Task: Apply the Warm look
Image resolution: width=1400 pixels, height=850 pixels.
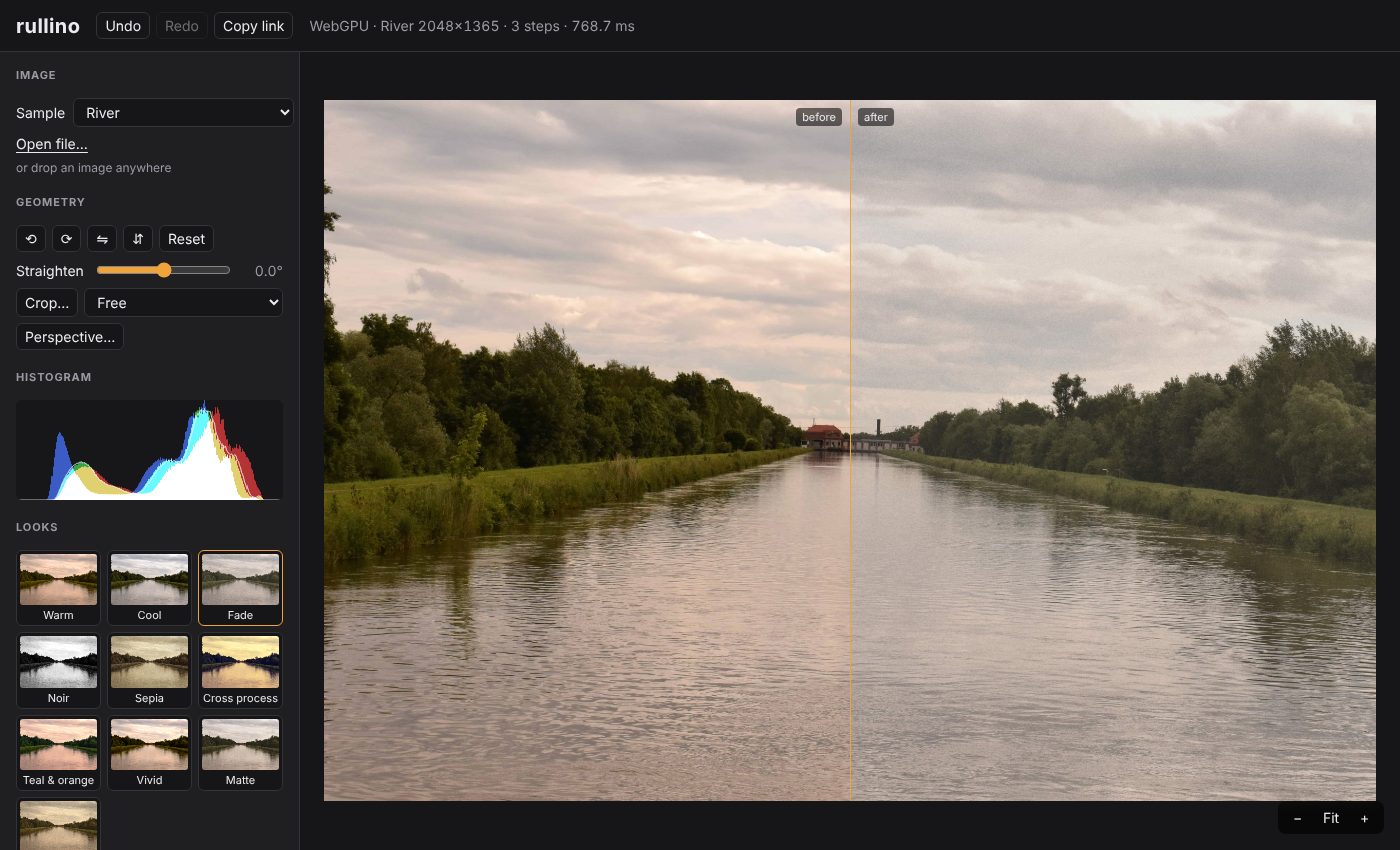Action: 59,588
